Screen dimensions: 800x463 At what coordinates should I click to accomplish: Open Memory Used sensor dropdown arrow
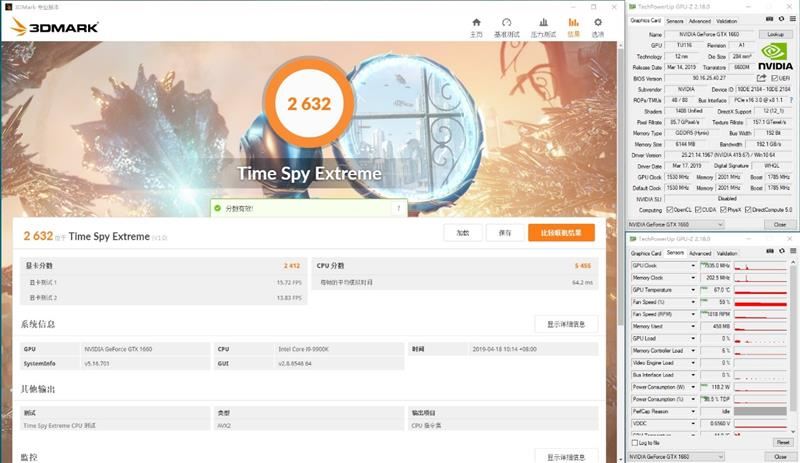[x=693, y=327]
